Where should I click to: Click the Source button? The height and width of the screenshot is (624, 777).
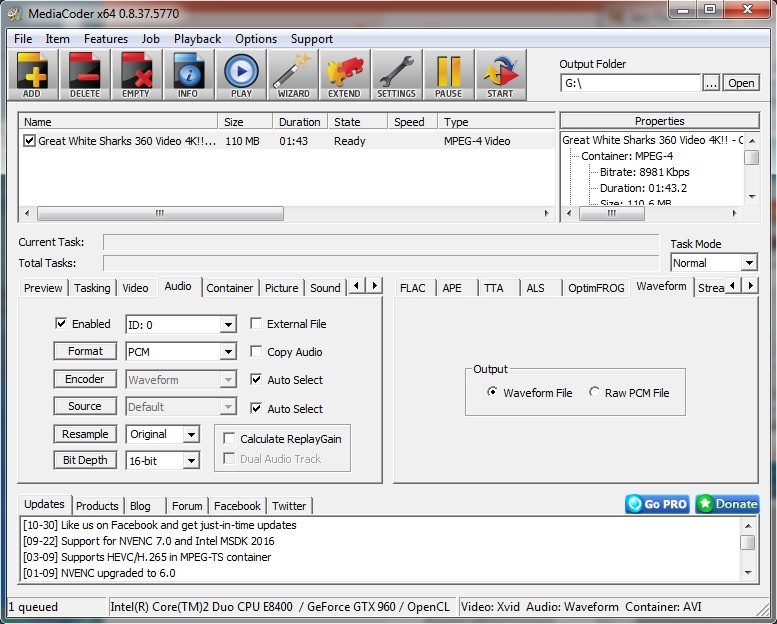click(x=85, y=406)
